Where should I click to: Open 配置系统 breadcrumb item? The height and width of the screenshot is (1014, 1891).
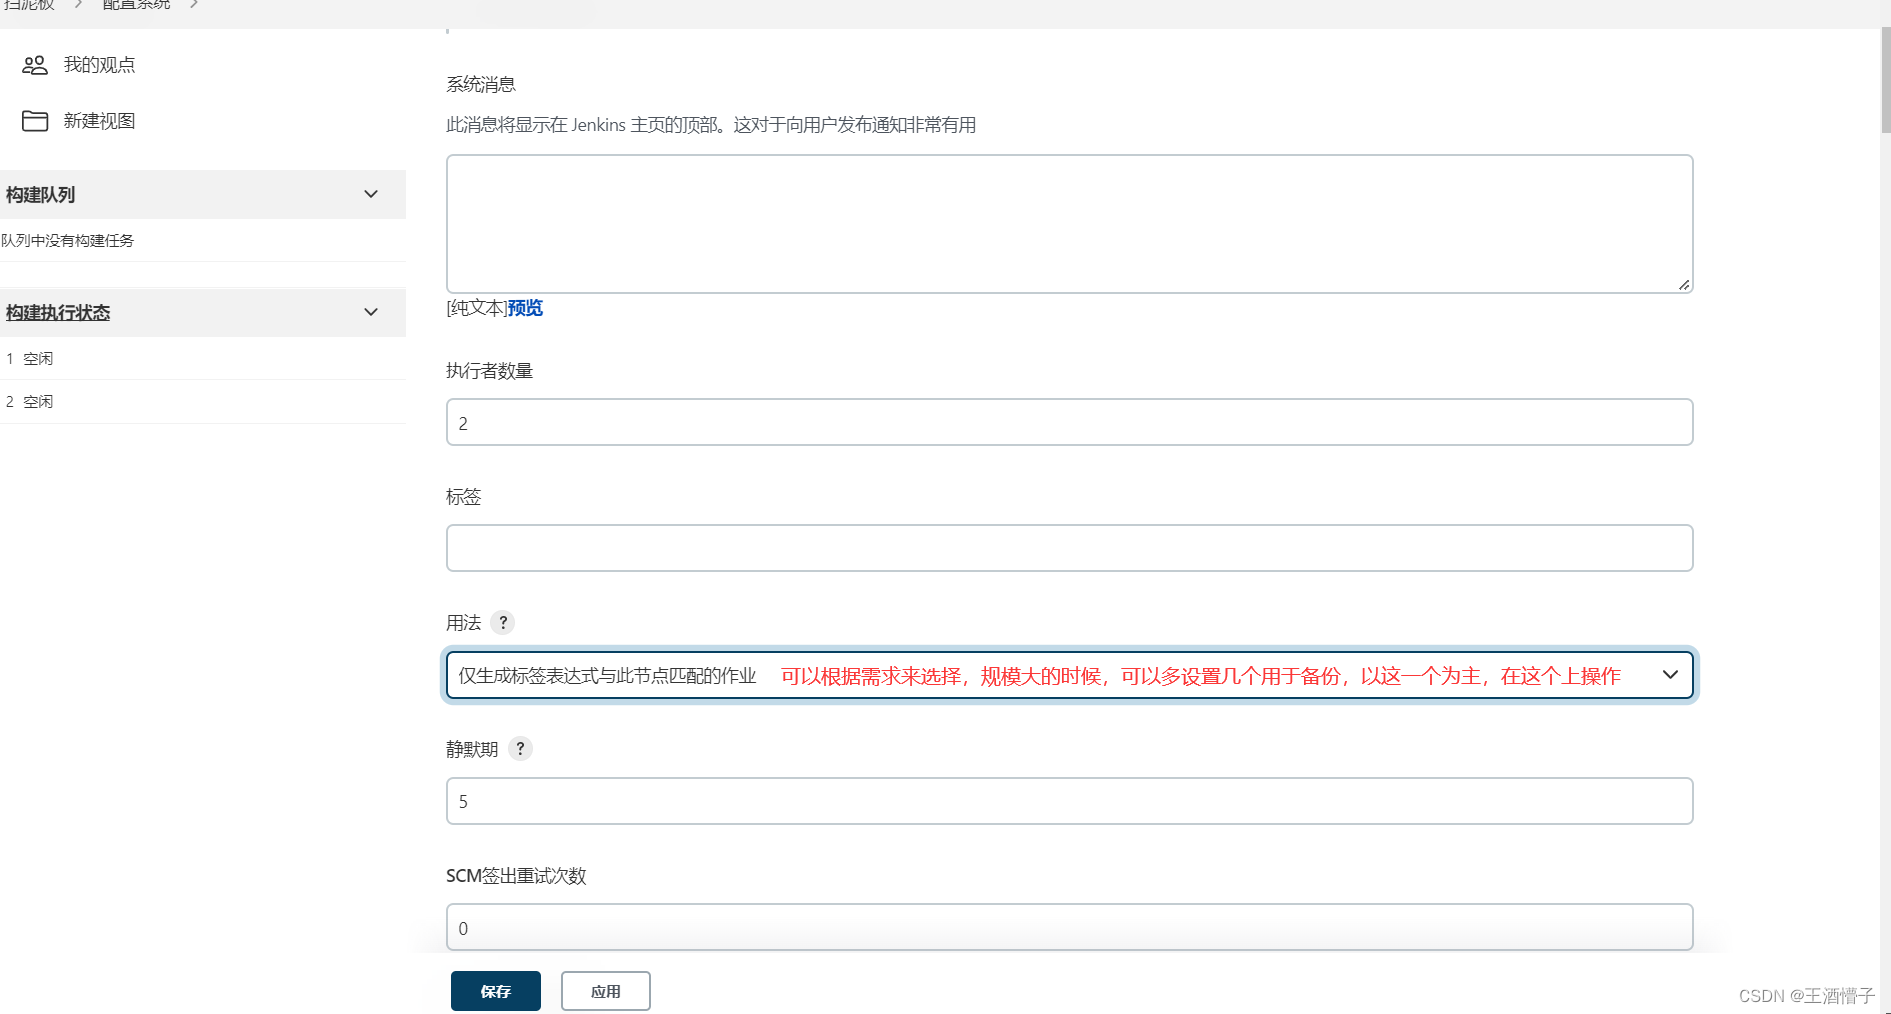(x=137, y=5)
